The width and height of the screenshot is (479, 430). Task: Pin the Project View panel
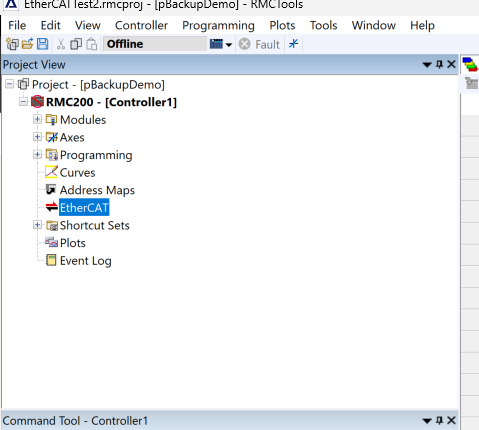440,64
